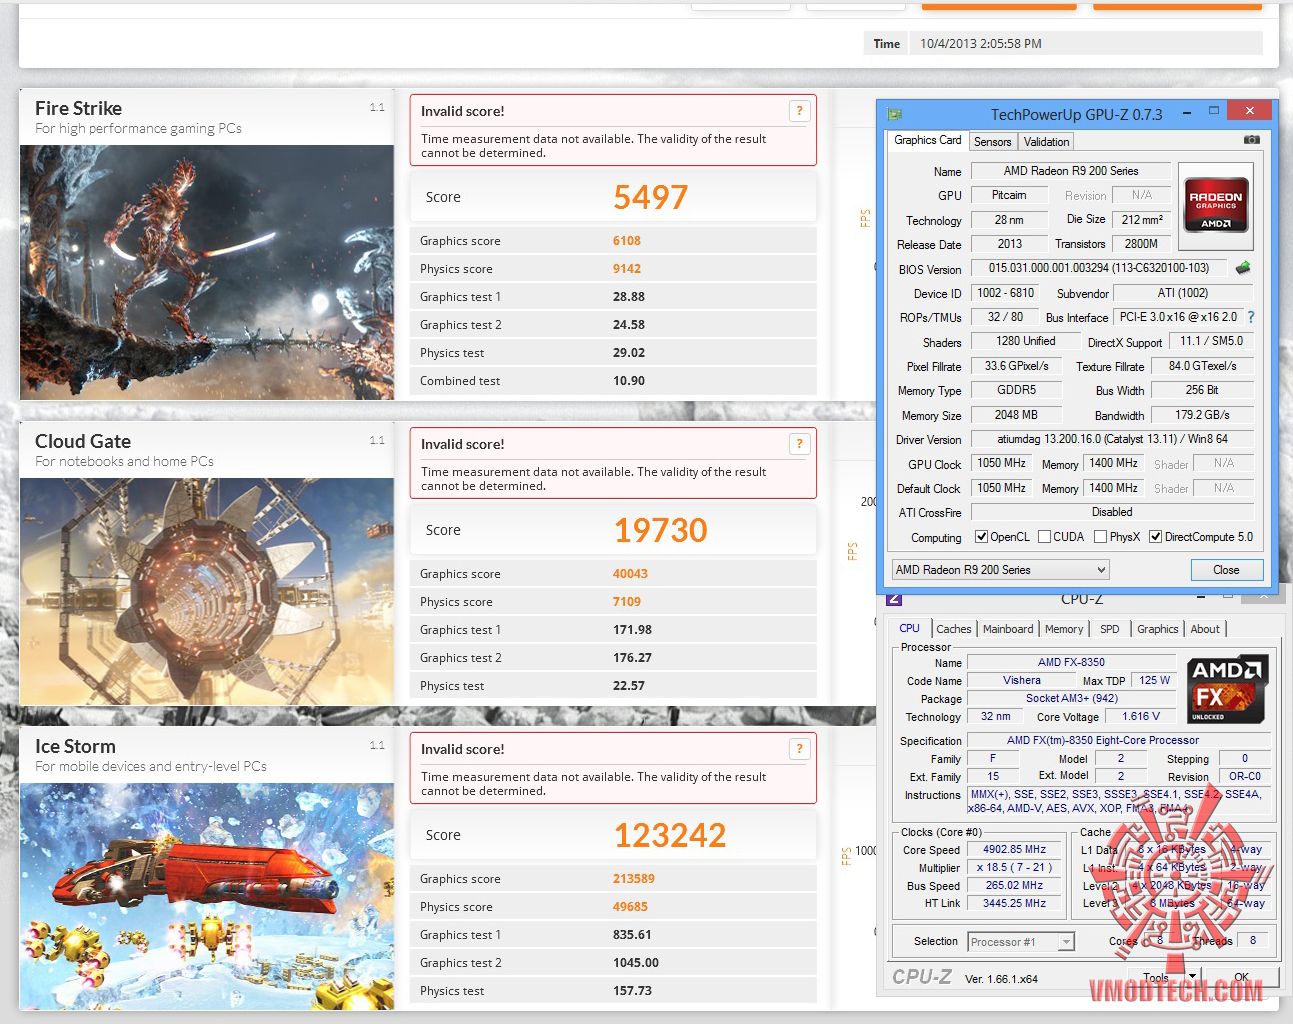Screen dimensions: 1293x1024
Task: Click Cloud Gate graphics score 40043
Action: point(630,574)
